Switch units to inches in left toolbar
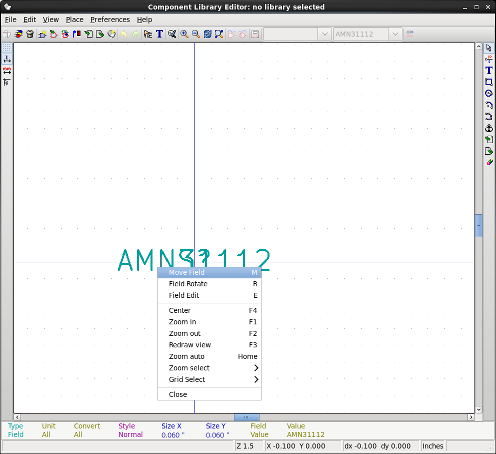 [7, 59]
